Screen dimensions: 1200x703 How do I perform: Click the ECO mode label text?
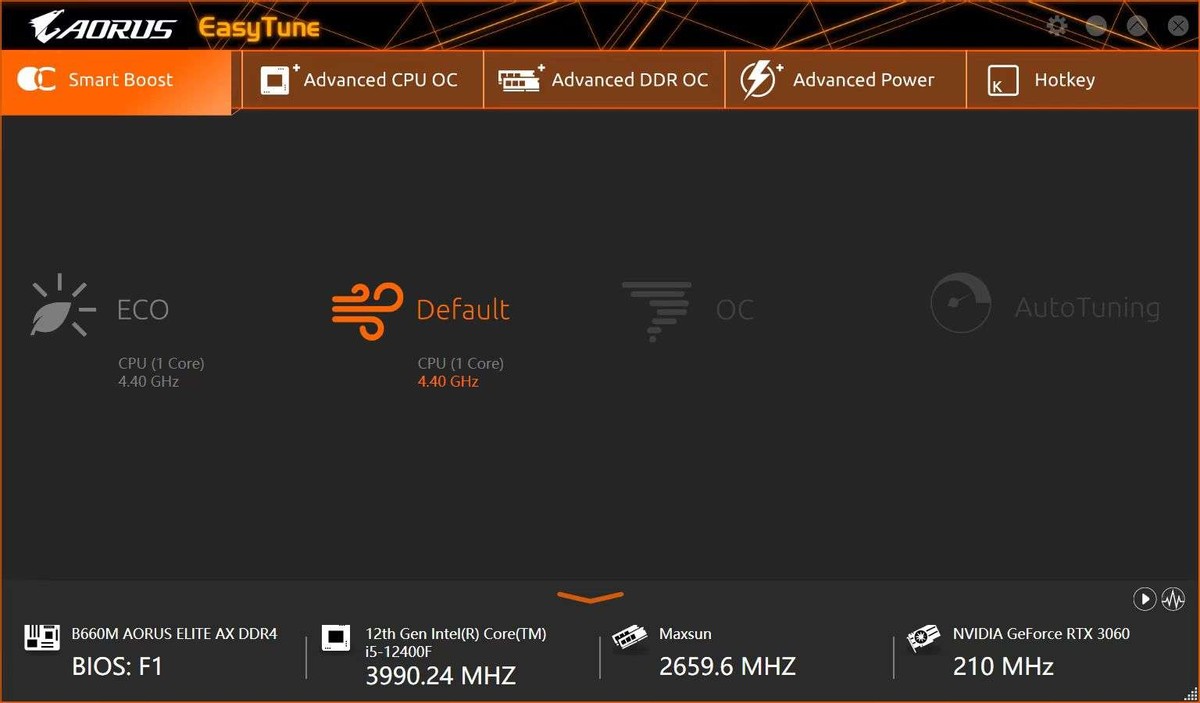coord(143,310)
